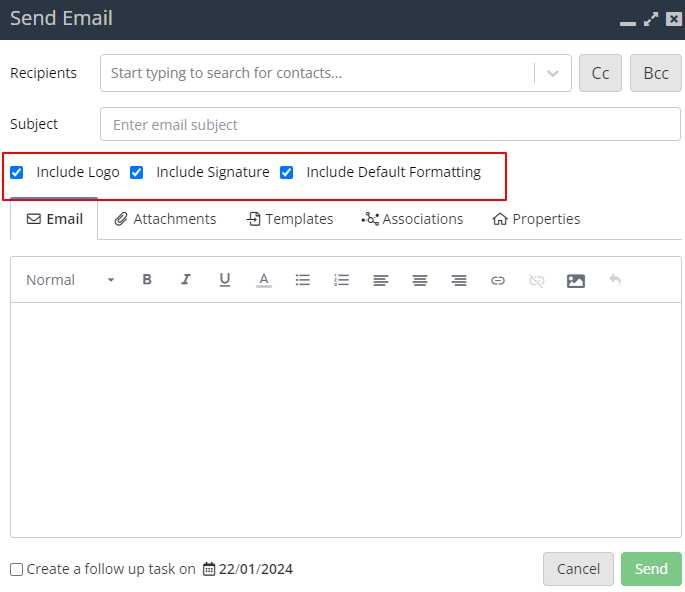Viewport: 685px width, 592px height.
Task: Enable Create a follow up task
Action: point(17,569)
